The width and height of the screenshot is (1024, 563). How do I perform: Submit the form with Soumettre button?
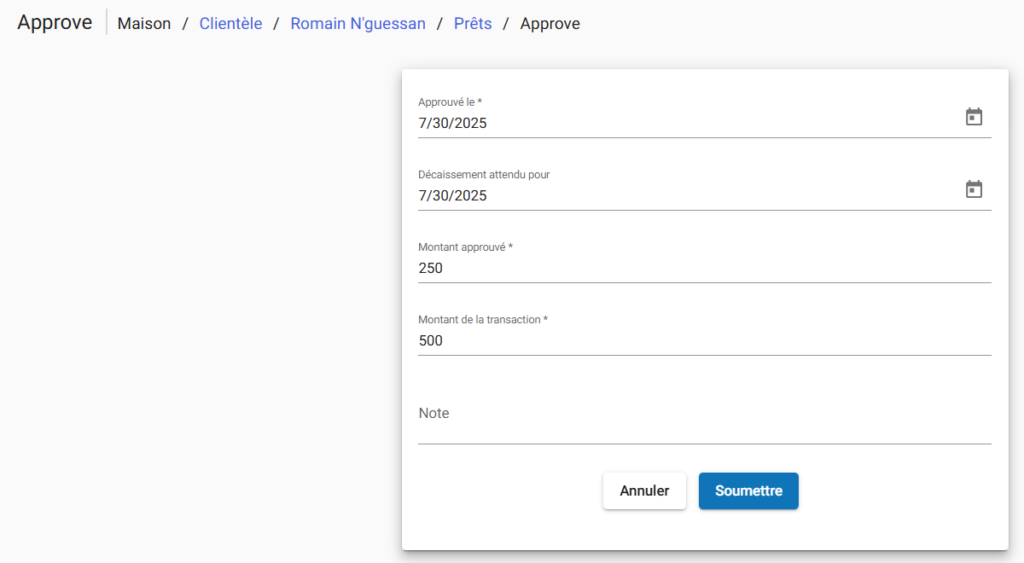tap(748, 491)
